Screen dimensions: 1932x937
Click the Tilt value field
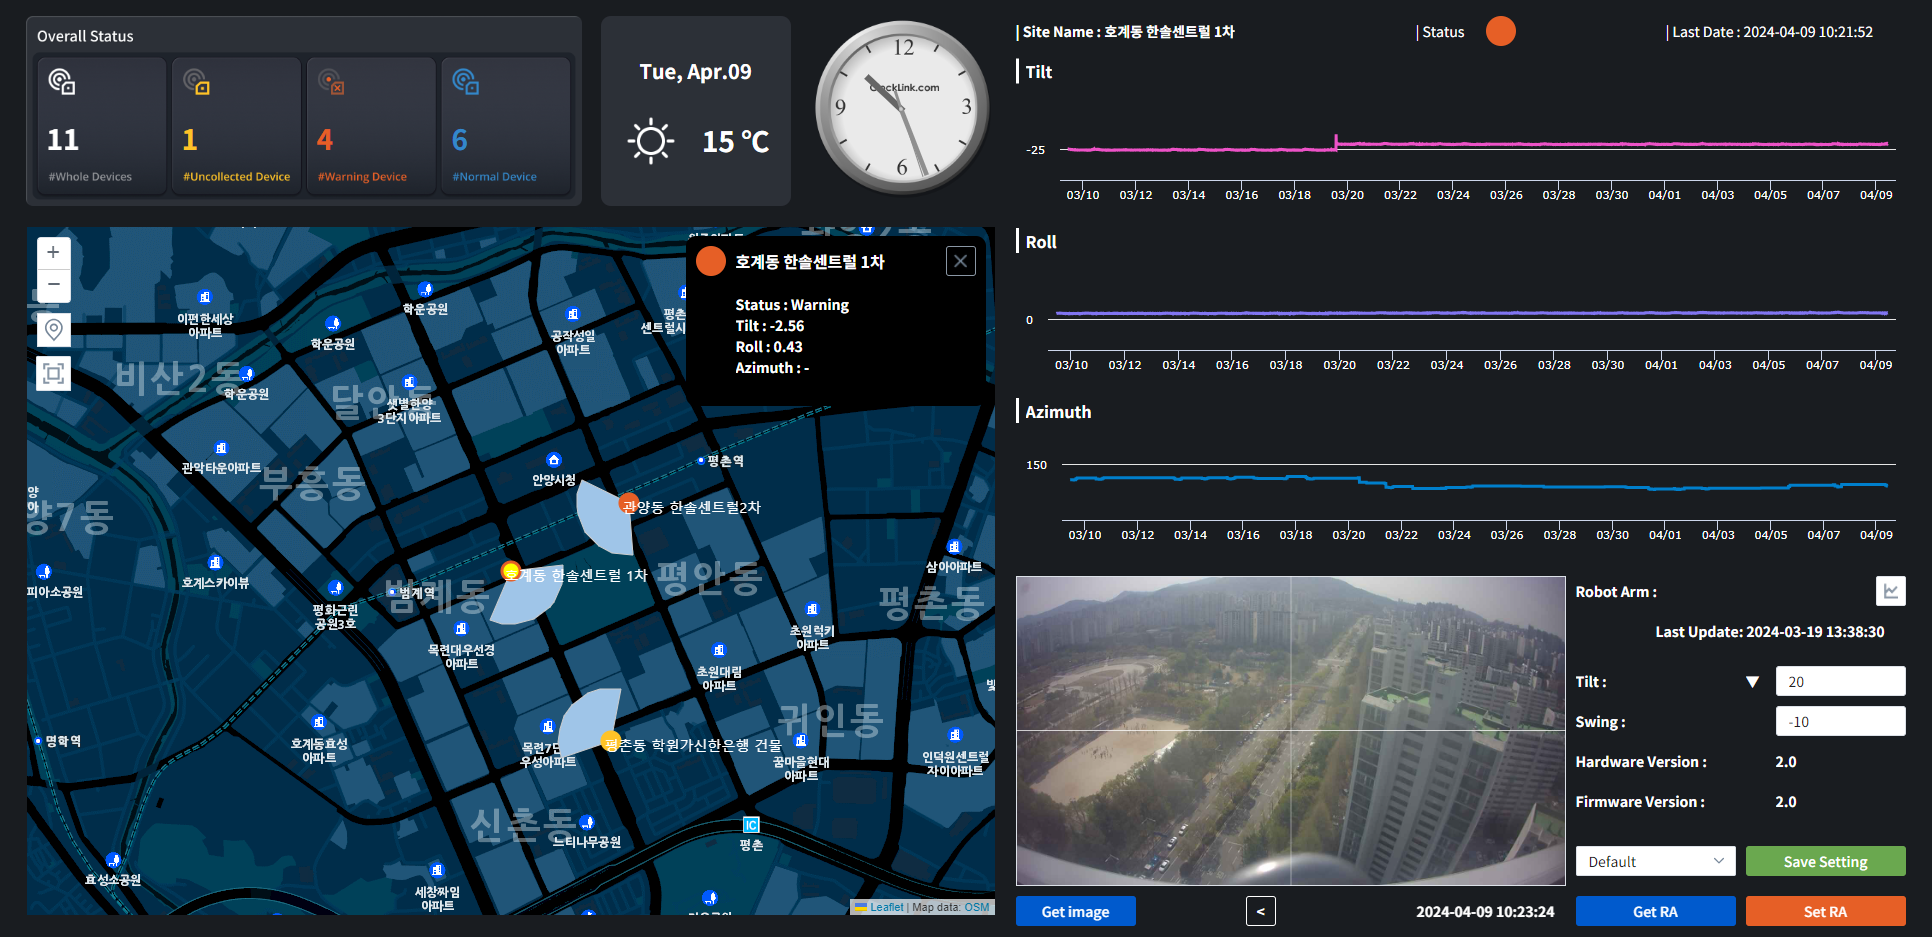[x=1840, y=681]
